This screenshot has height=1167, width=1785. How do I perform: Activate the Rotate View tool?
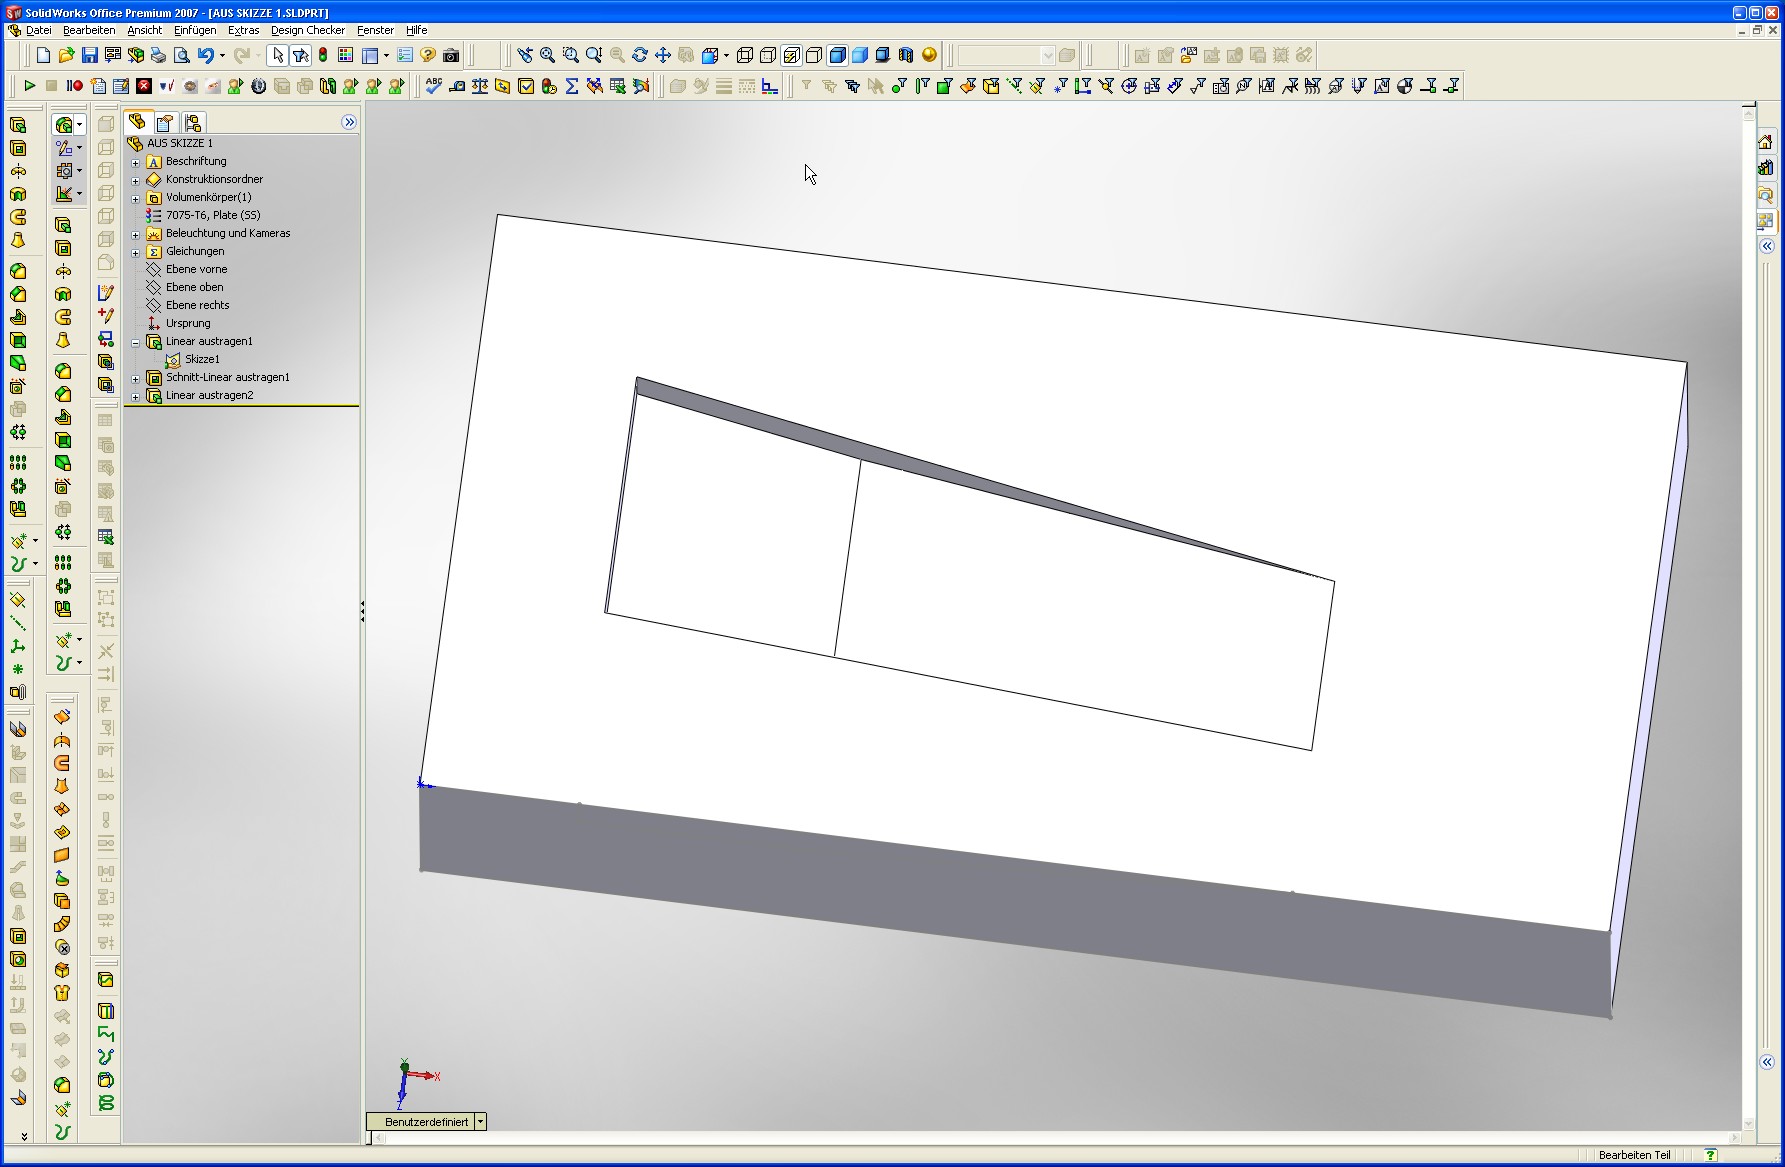640,55
